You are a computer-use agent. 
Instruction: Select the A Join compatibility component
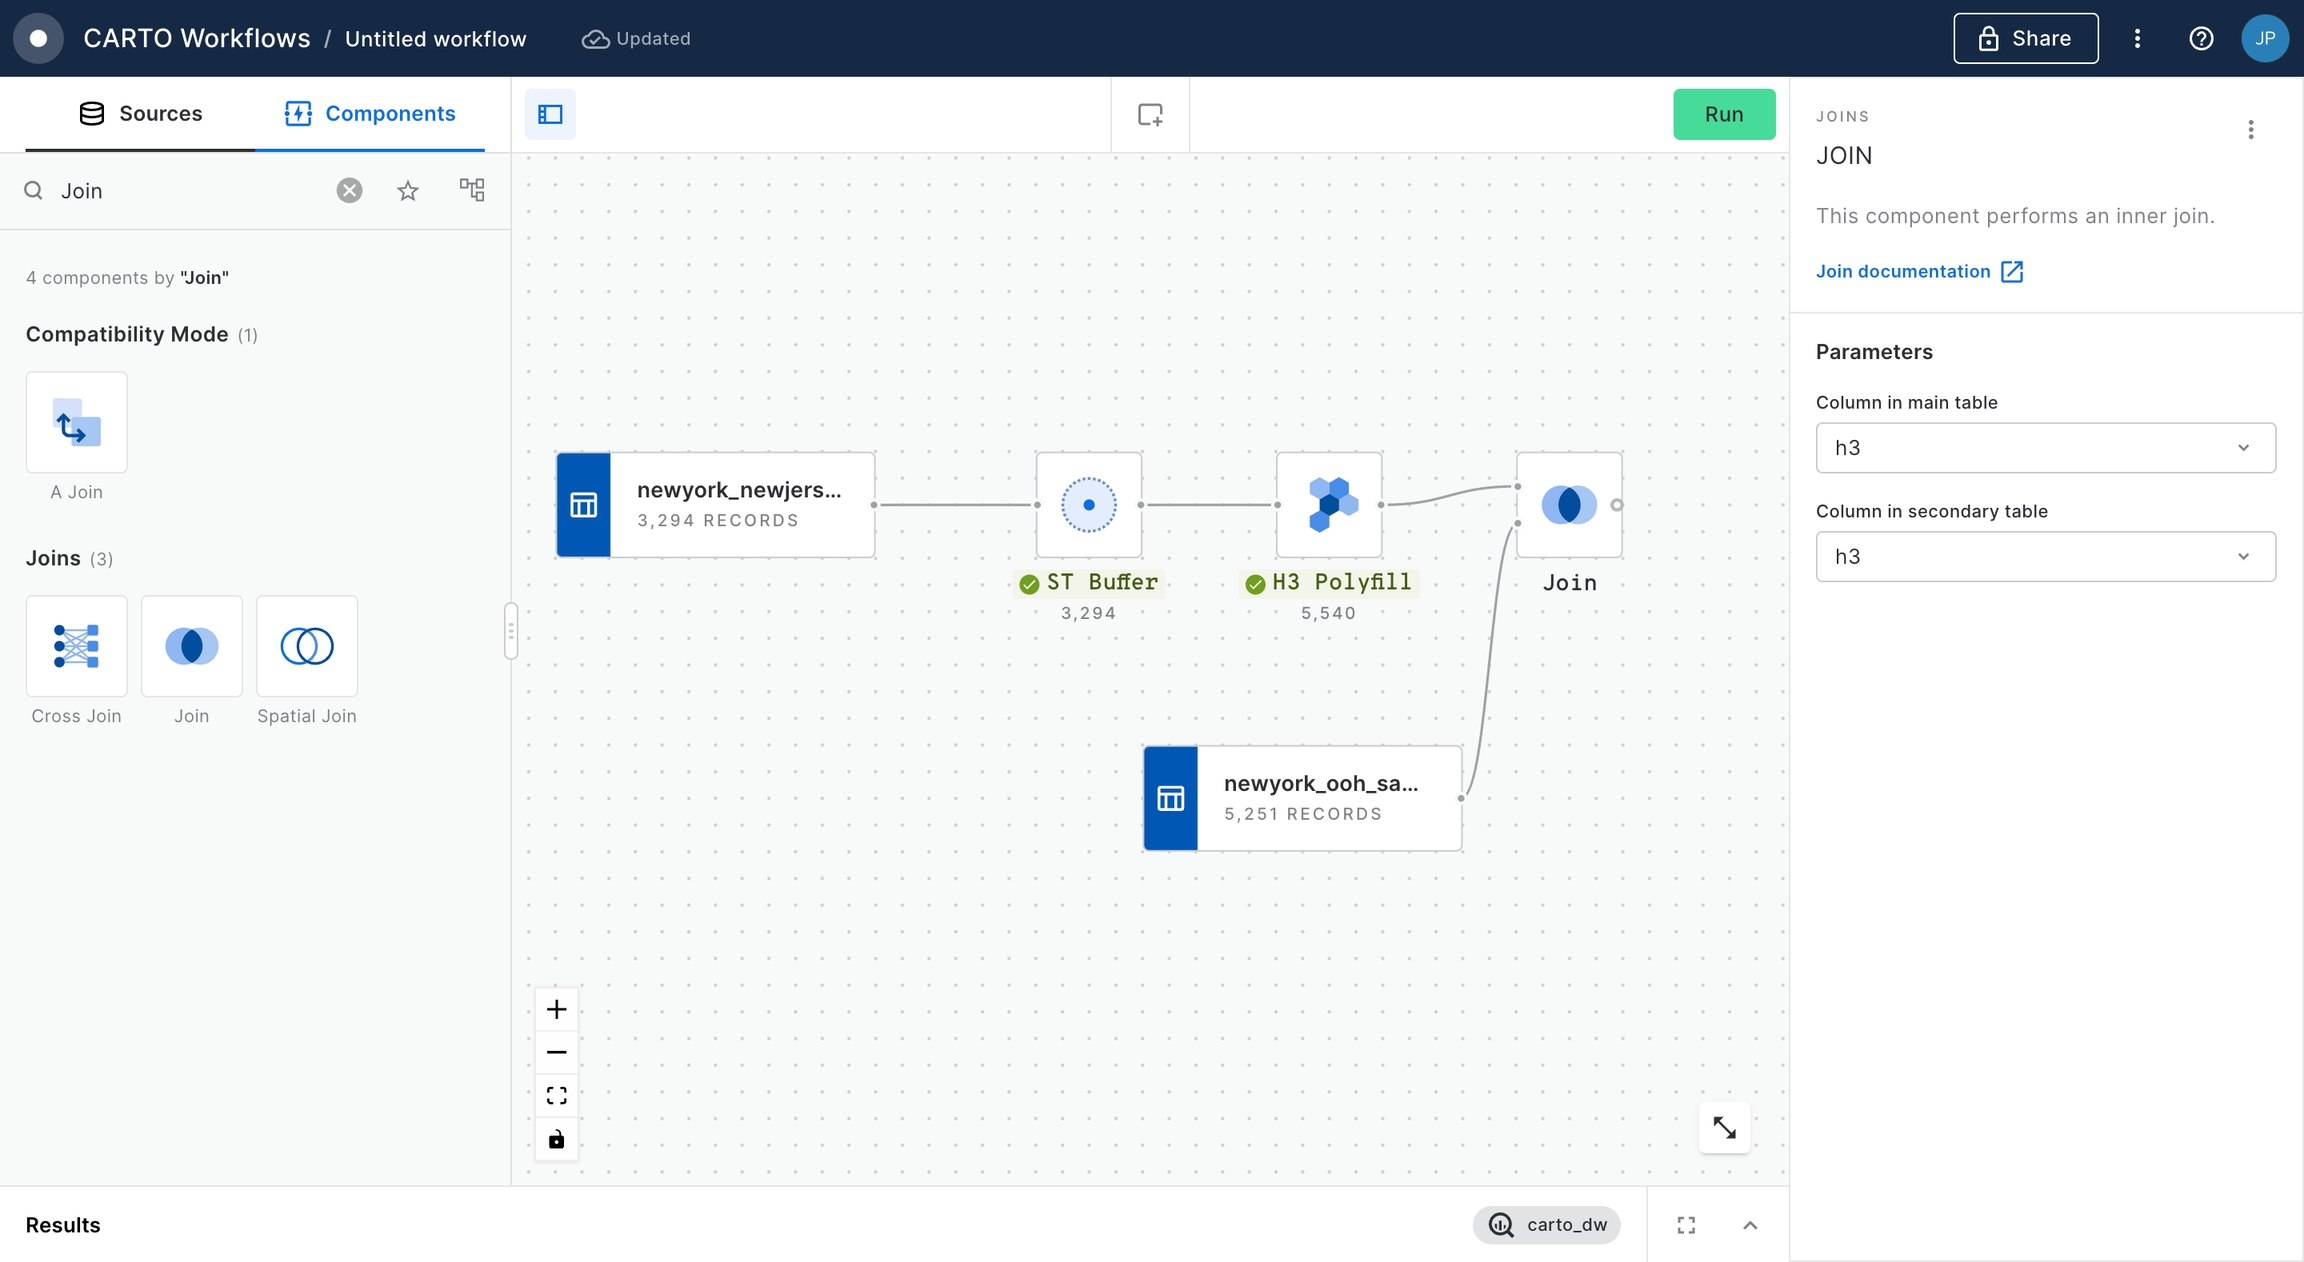pos(77,422)
